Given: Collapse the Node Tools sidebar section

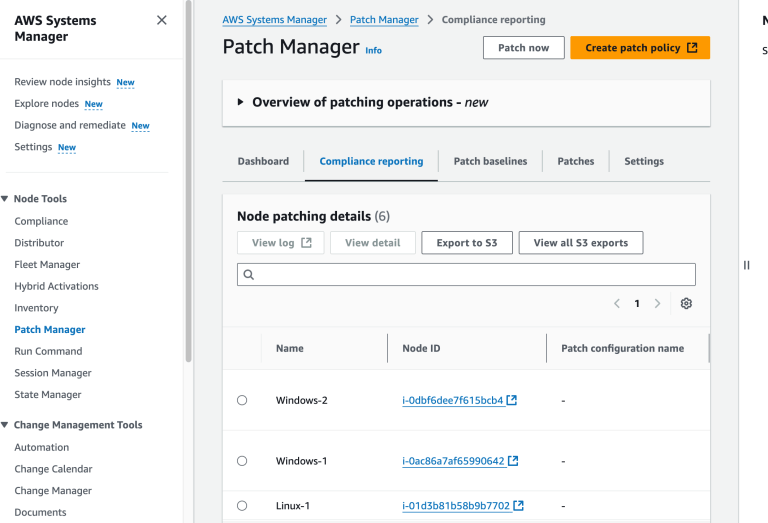Looking at the screenshot, I should tap(5, 199).
